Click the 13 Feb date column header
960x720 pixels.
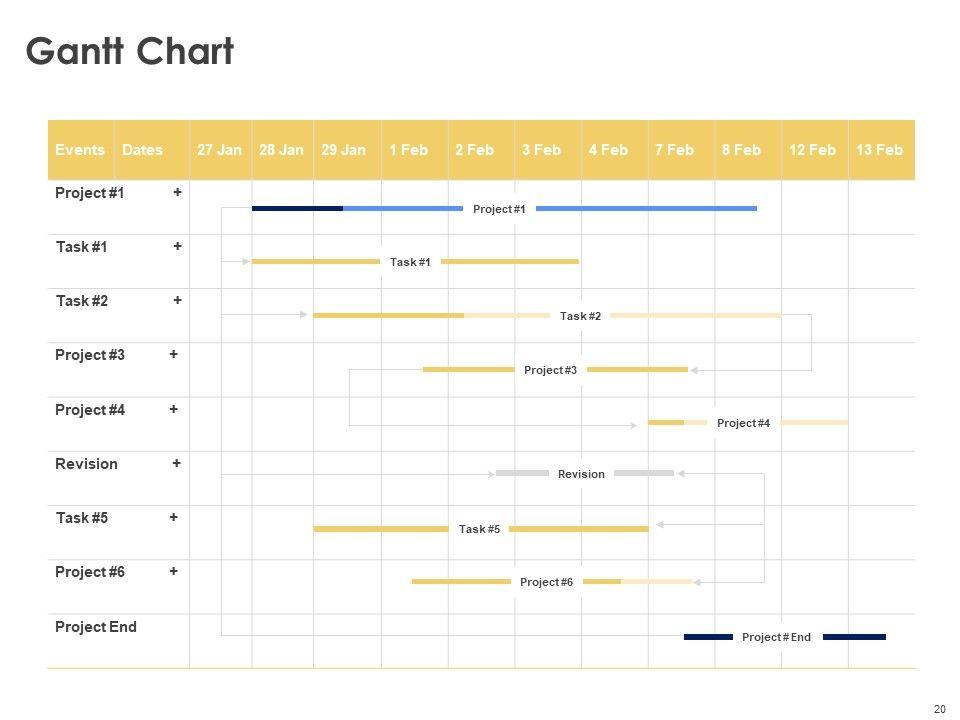pos(879,150)
